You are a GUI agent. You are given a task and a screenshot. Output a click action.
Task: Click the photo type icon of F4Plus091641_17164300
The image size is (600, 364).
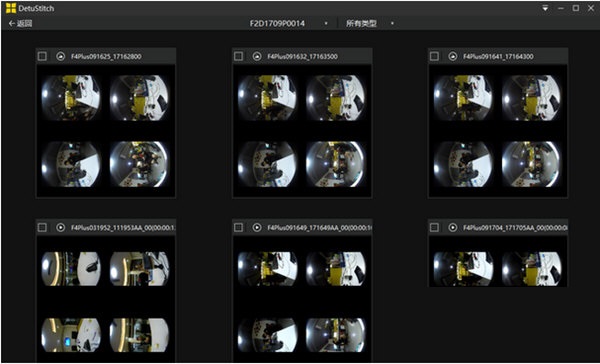453,56
